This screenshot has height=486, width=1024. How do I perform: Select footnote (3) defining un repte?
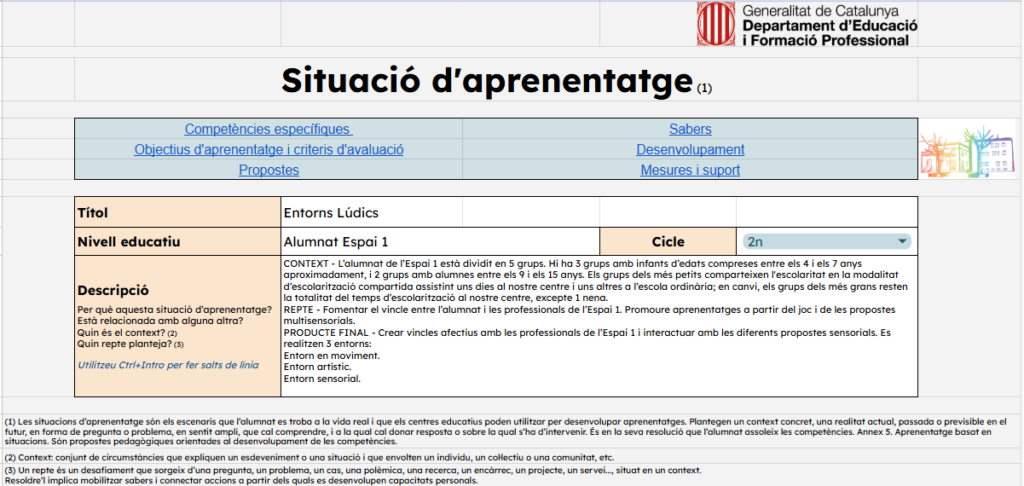[352, 475]
